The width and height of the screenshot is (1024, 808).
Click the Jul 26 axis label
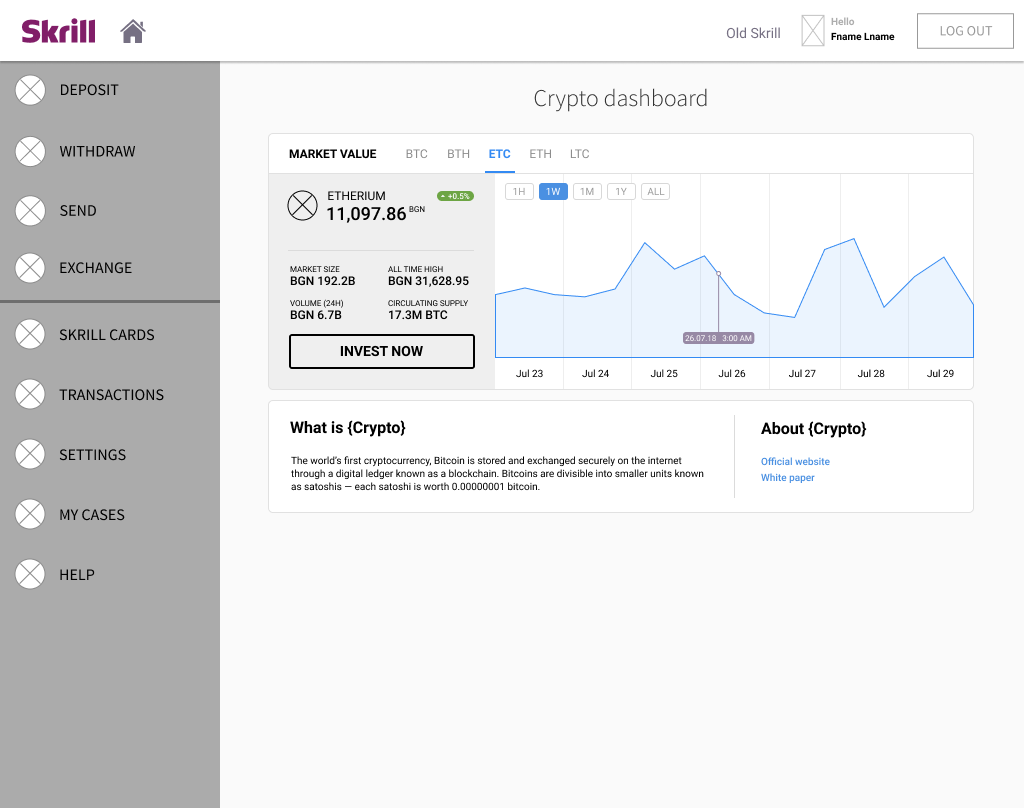click(731, 374)
